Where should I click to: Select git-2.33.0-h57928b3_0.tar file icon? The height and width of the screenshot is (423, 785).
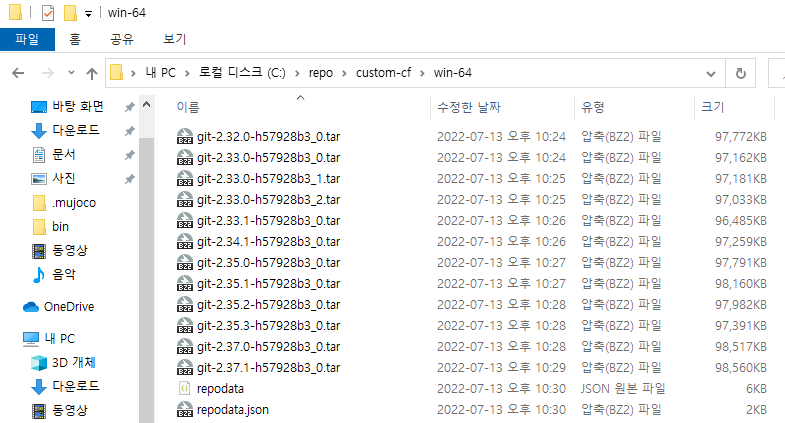tap(185, 157)
